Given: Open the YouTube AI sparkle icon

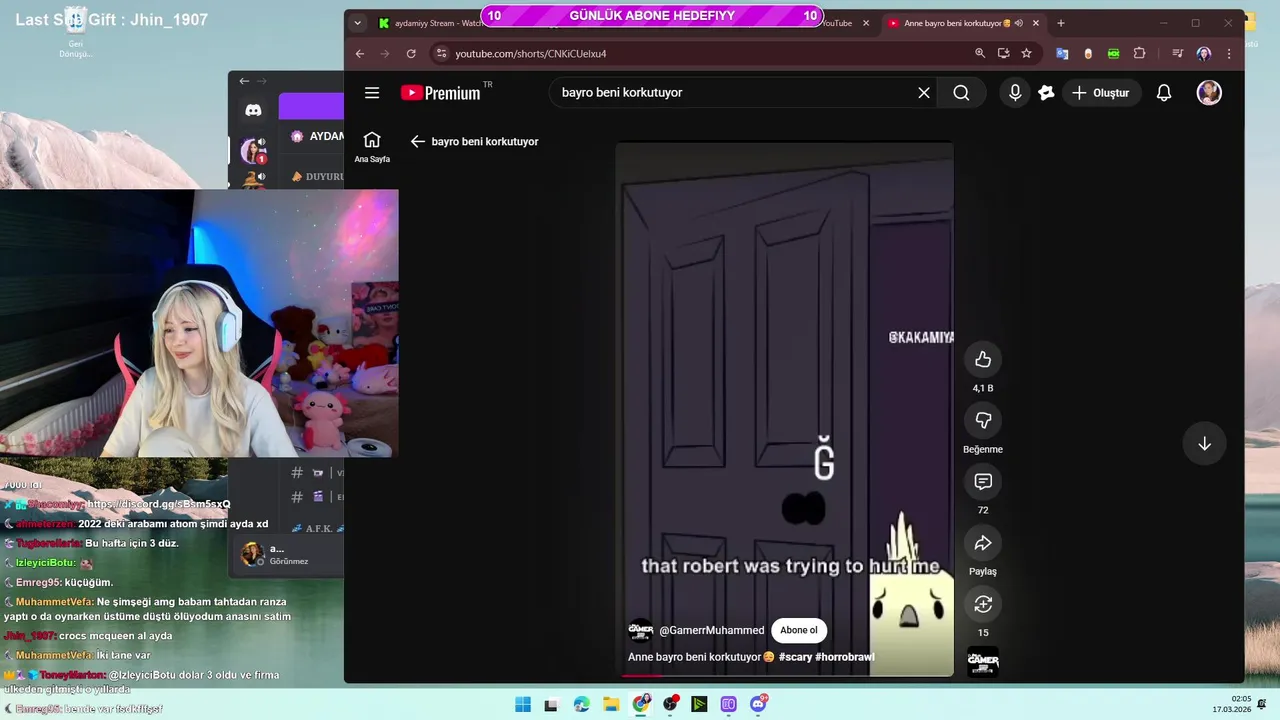Looking at the screenshot, I should tap(1046, 93).
